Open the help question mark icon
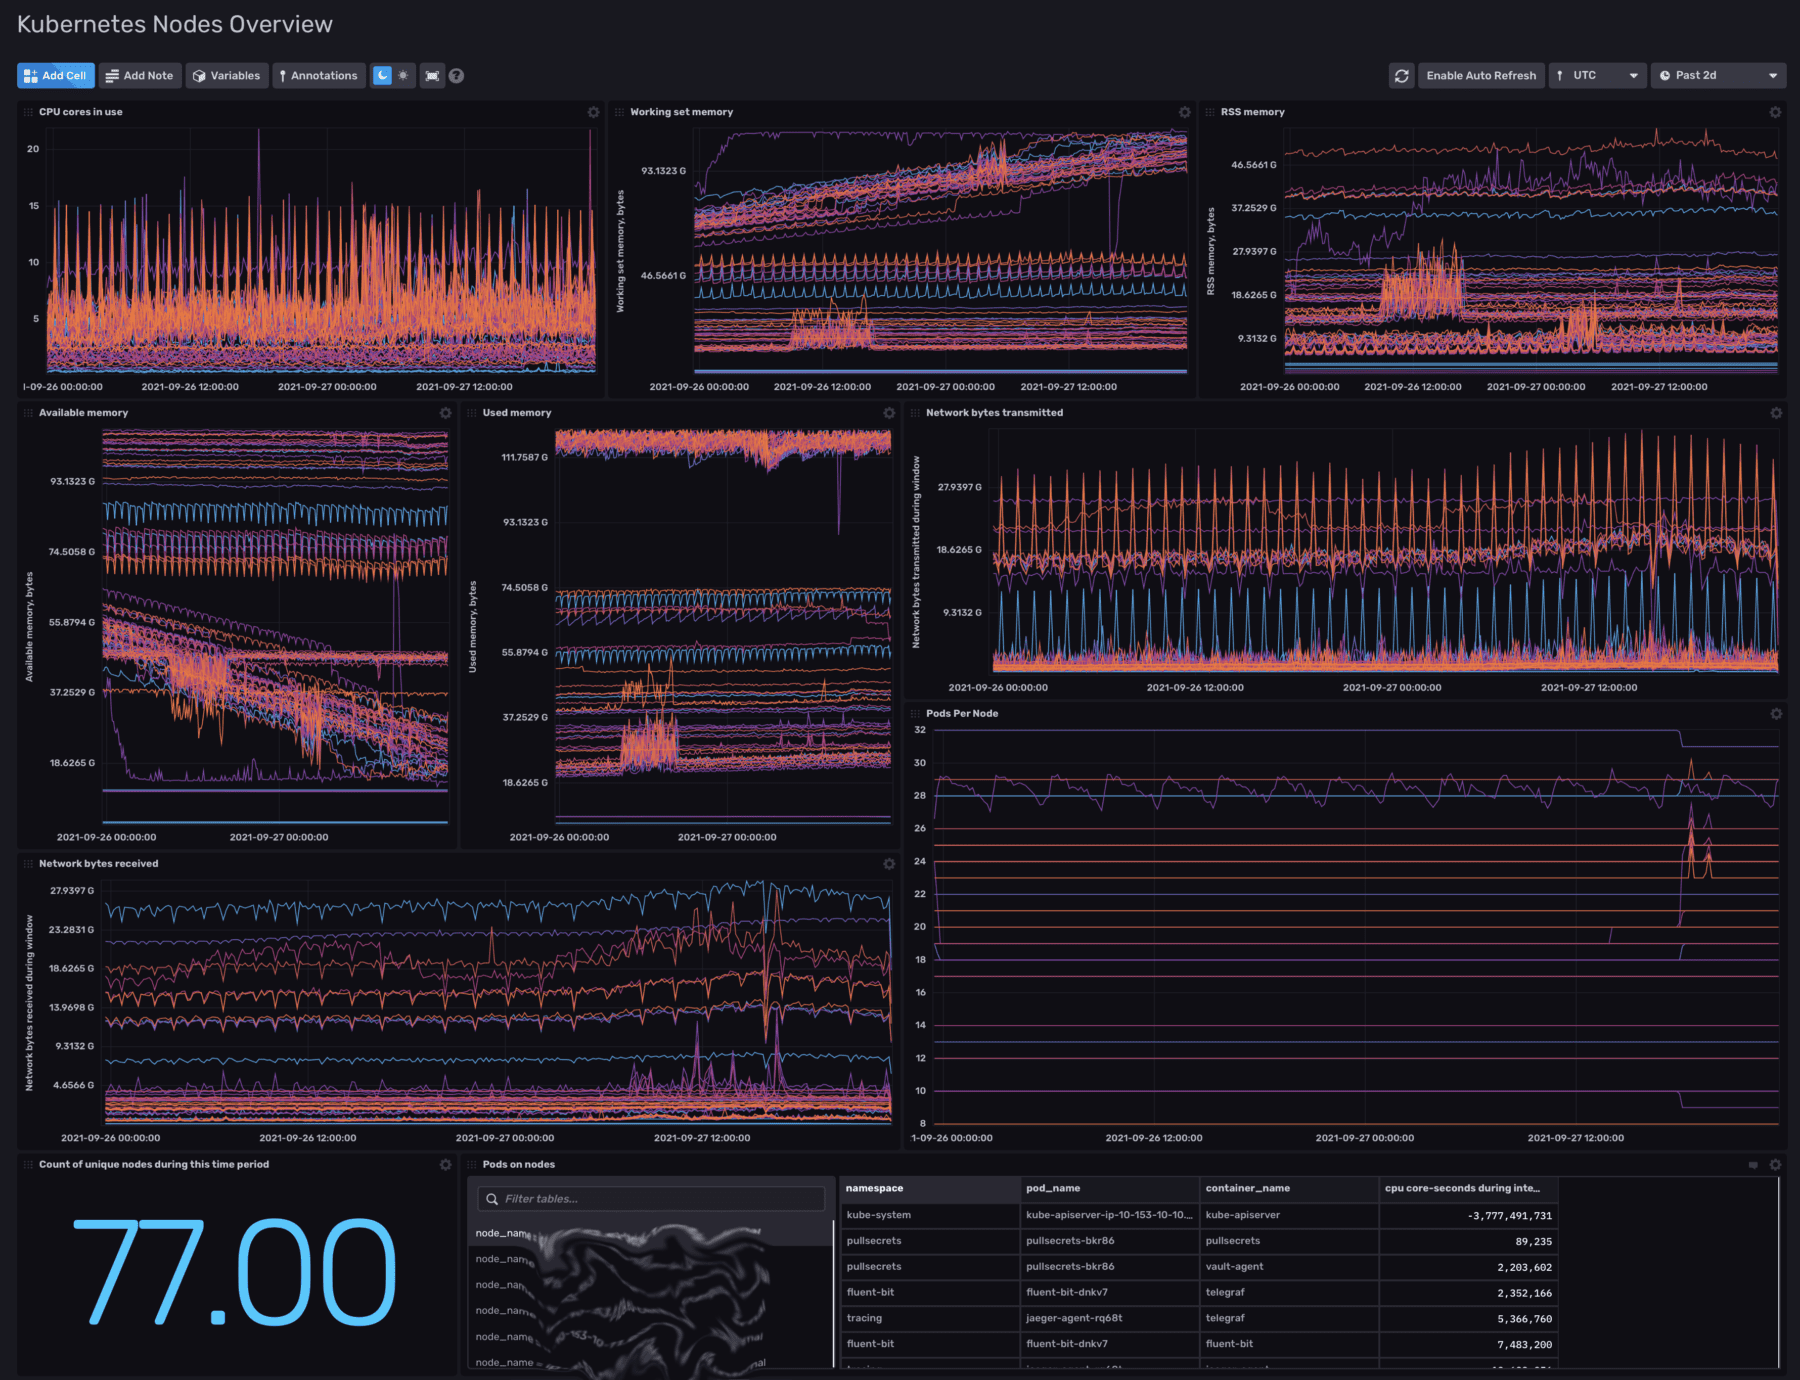The width and height of the screenshot is (1800, 1380). [x=457, y=75]
